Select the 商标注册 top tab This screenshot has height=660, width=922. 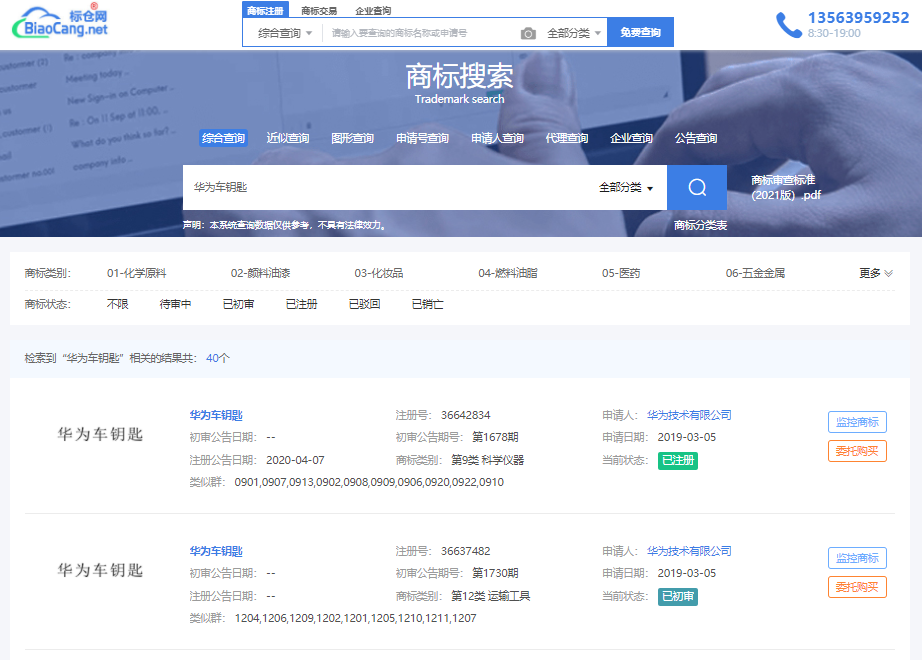click(x=265, y=10)
